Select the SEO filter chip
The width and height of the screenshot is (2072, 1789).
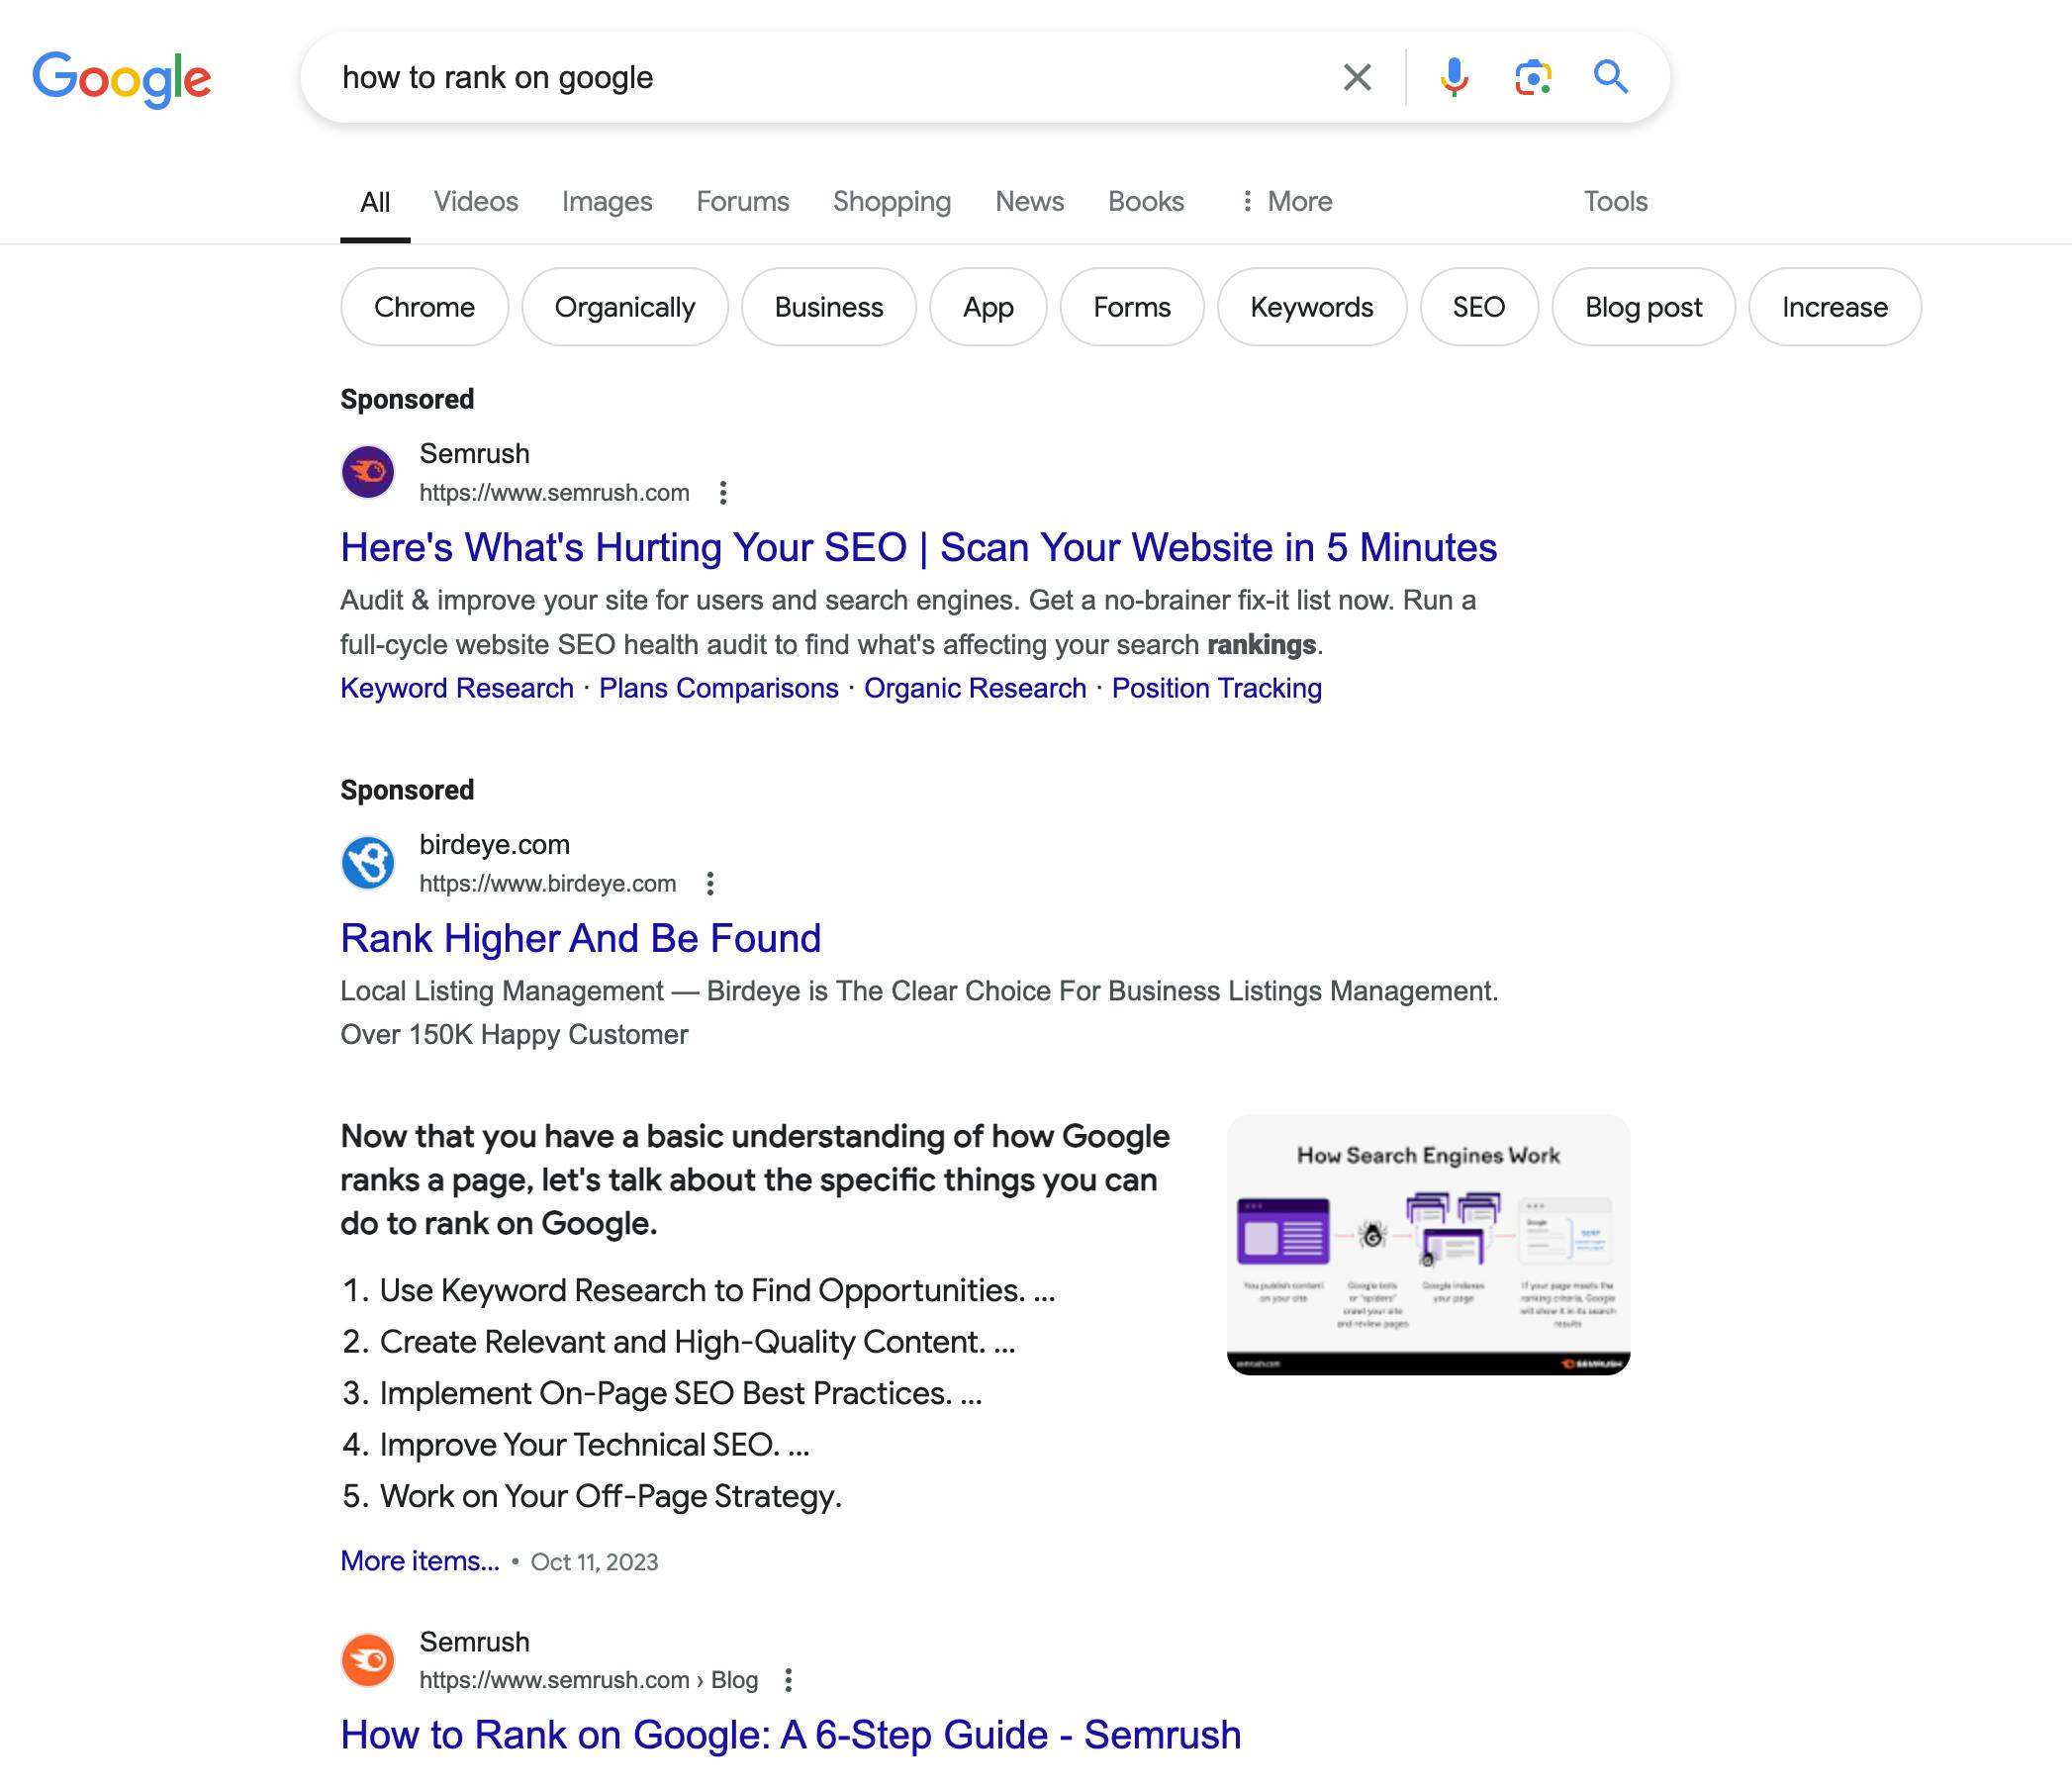tap(1477, 307)
